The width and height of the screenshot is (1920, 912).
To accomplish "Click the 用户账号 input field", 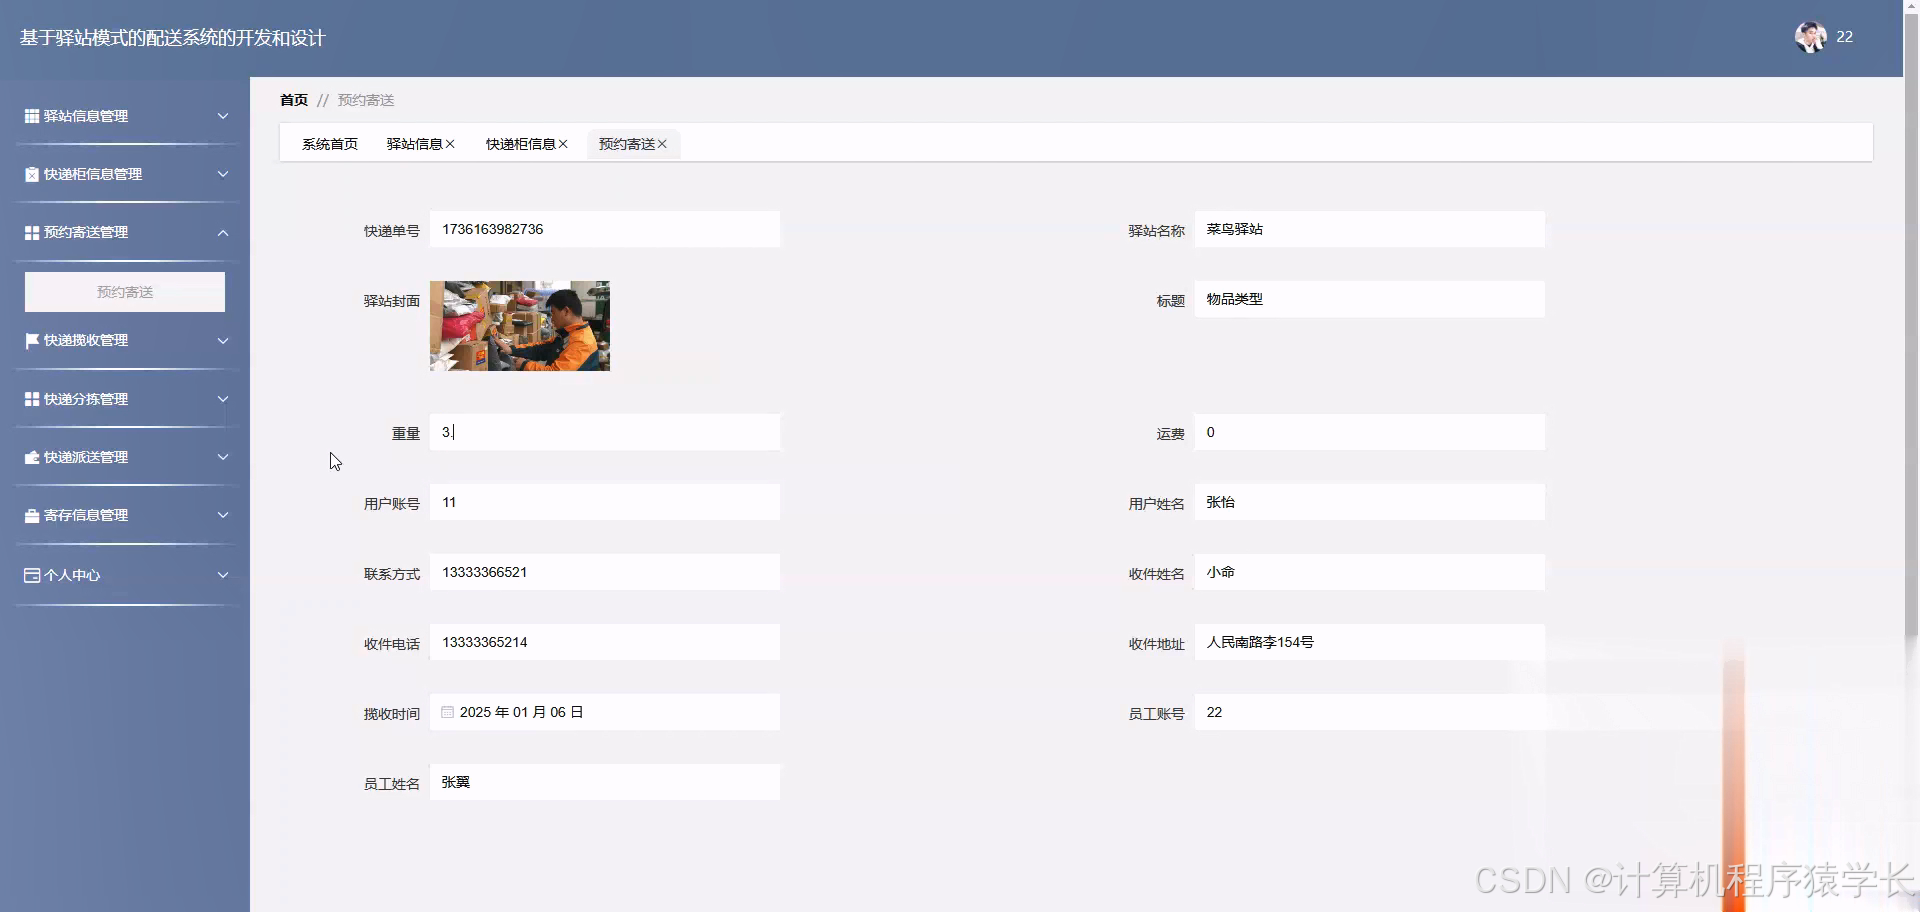I will click(x=605, y=502).
